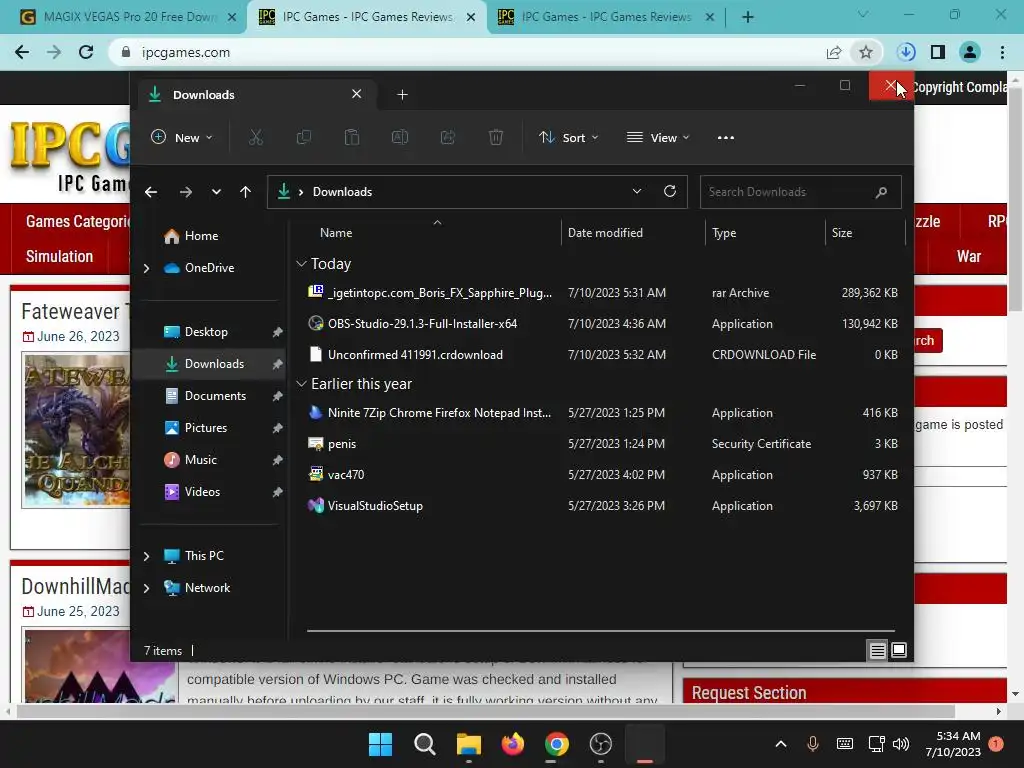
Task: Sort by Type column header
Action: coord(724,233)
